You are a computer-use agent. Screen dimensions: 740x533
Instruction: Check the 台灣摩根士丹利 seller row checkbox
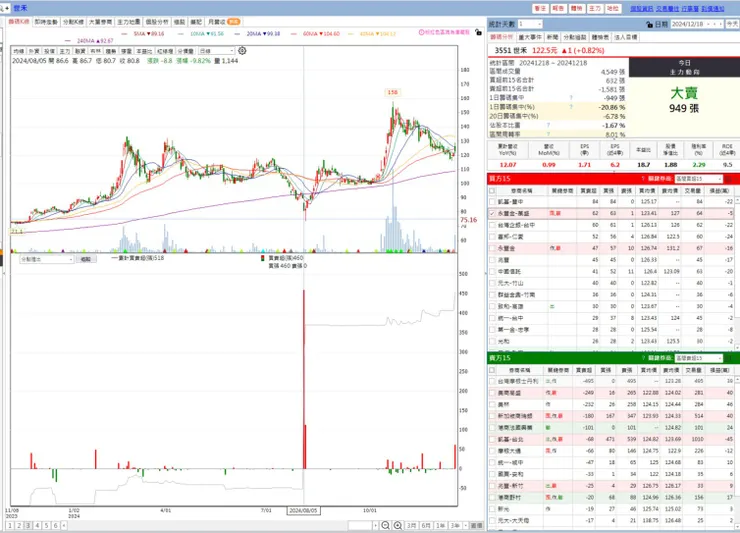(492, 381)
